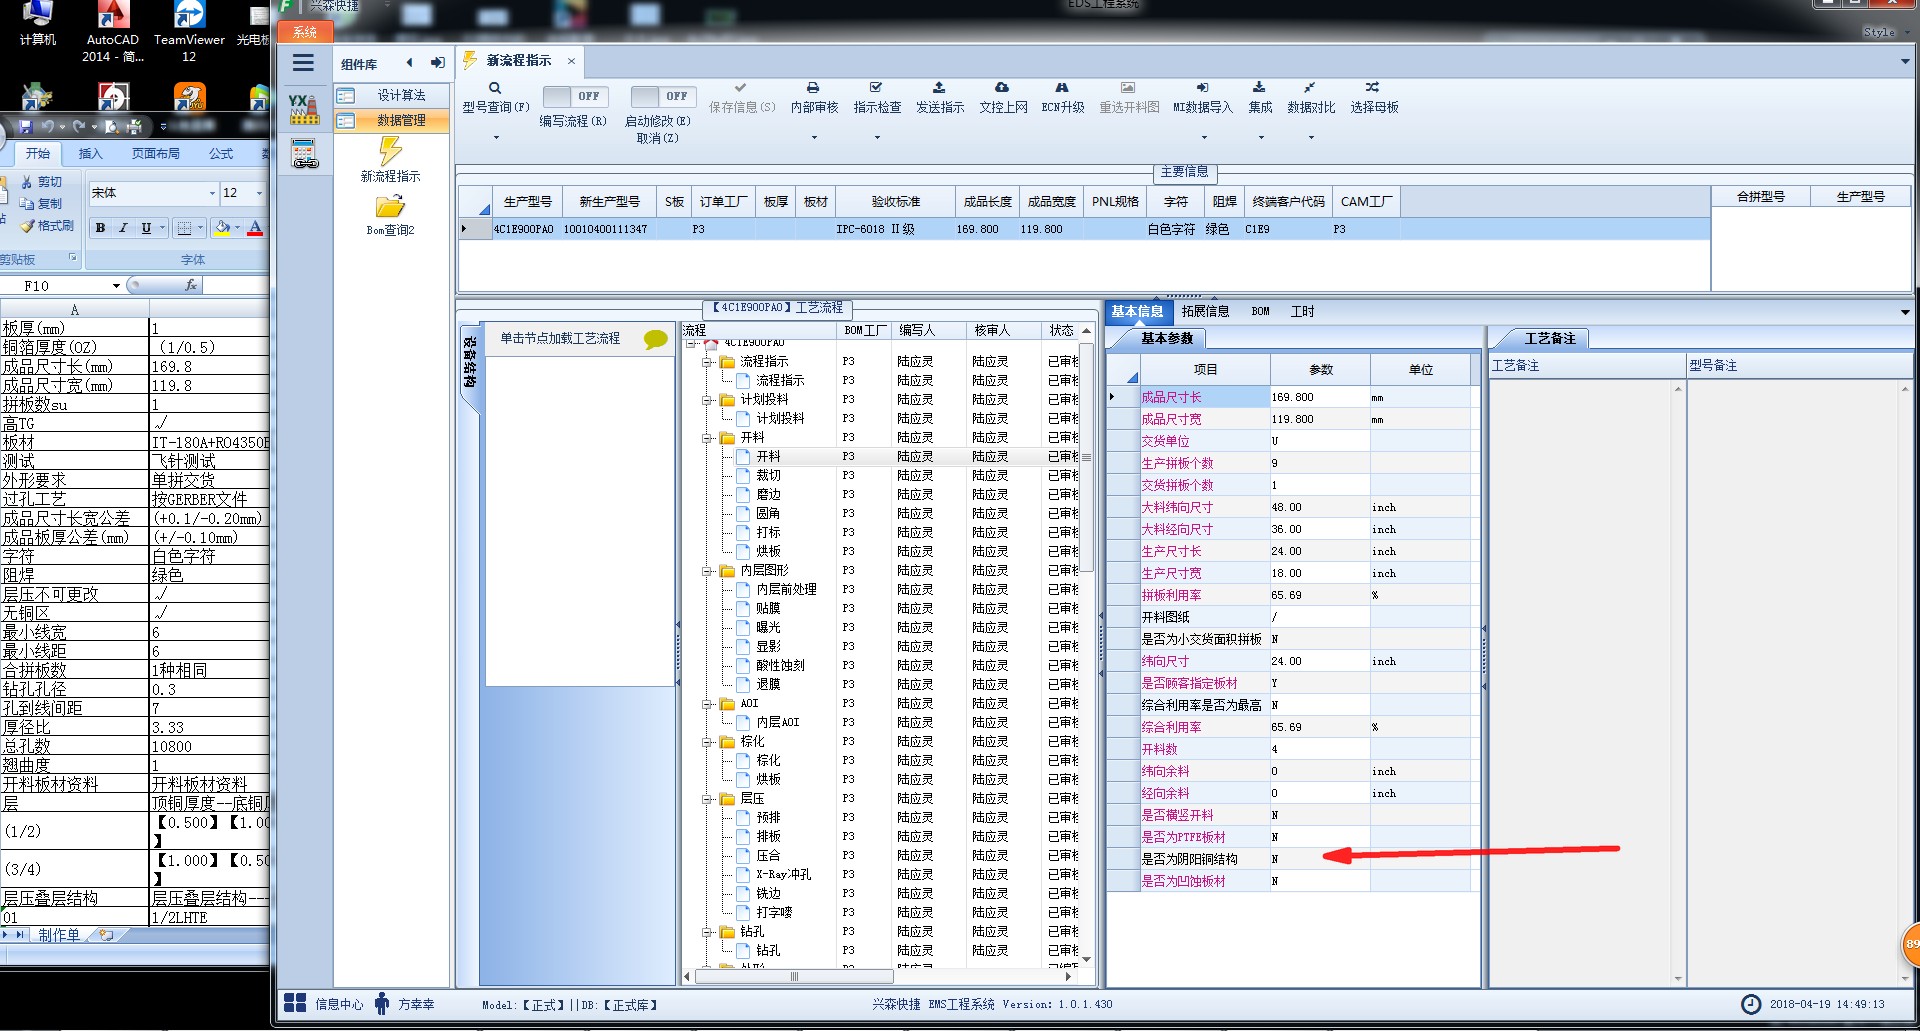Click print preview icon in Excel toolbar

coord(111,127)
